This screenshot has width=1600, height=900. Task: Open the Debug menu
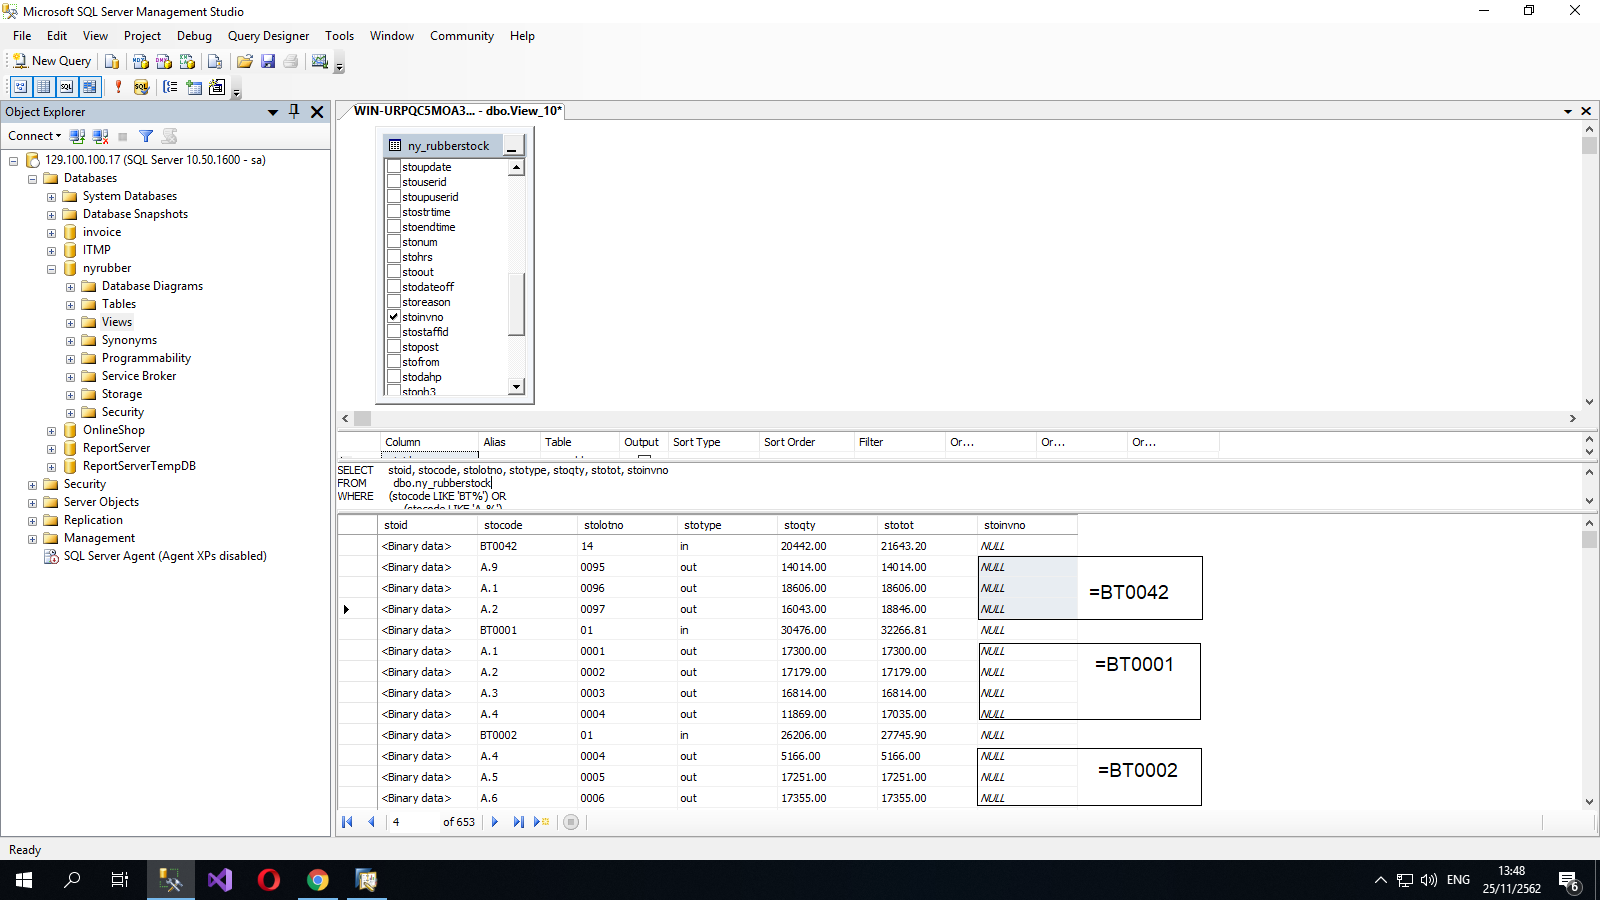pyautogui.click(x=194, y=36)
